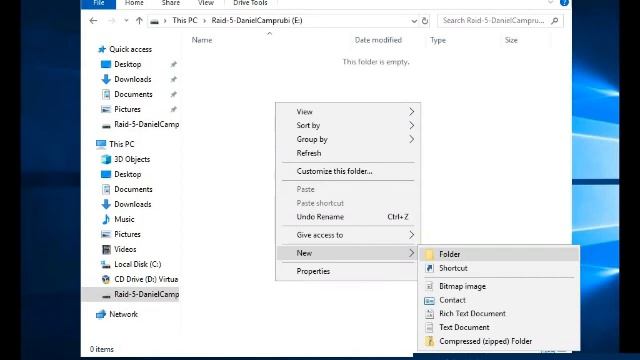Select CD Drive (D:) in sidebar
The width and height of the screenshot is (640, 360).
(x=146, y=280)
